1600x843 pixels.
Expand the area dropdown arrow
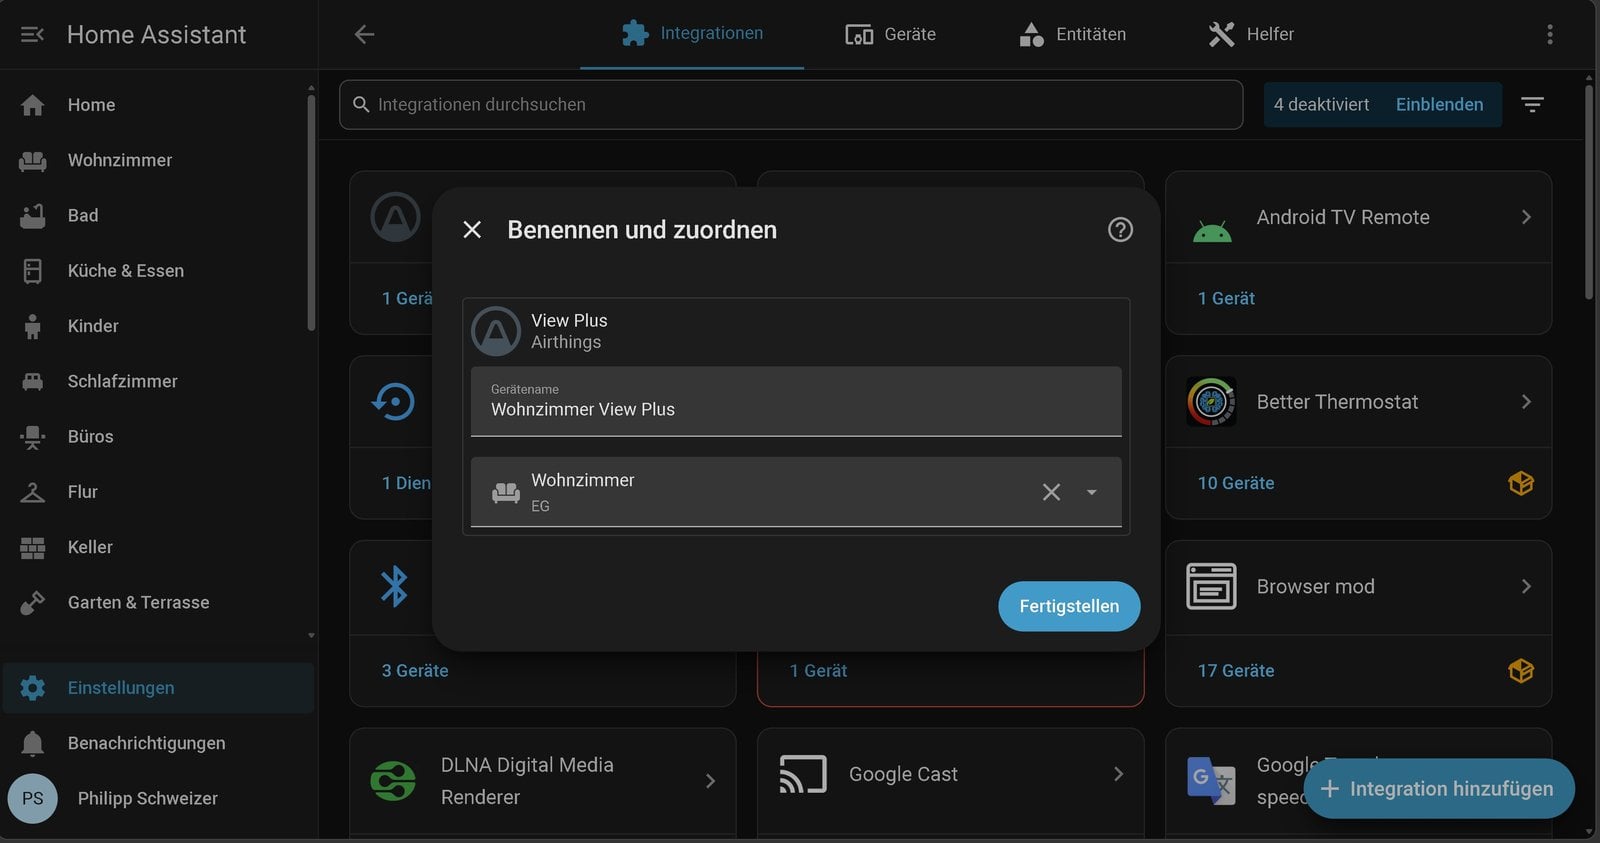pyautogui.click(x=1092, y=492)
